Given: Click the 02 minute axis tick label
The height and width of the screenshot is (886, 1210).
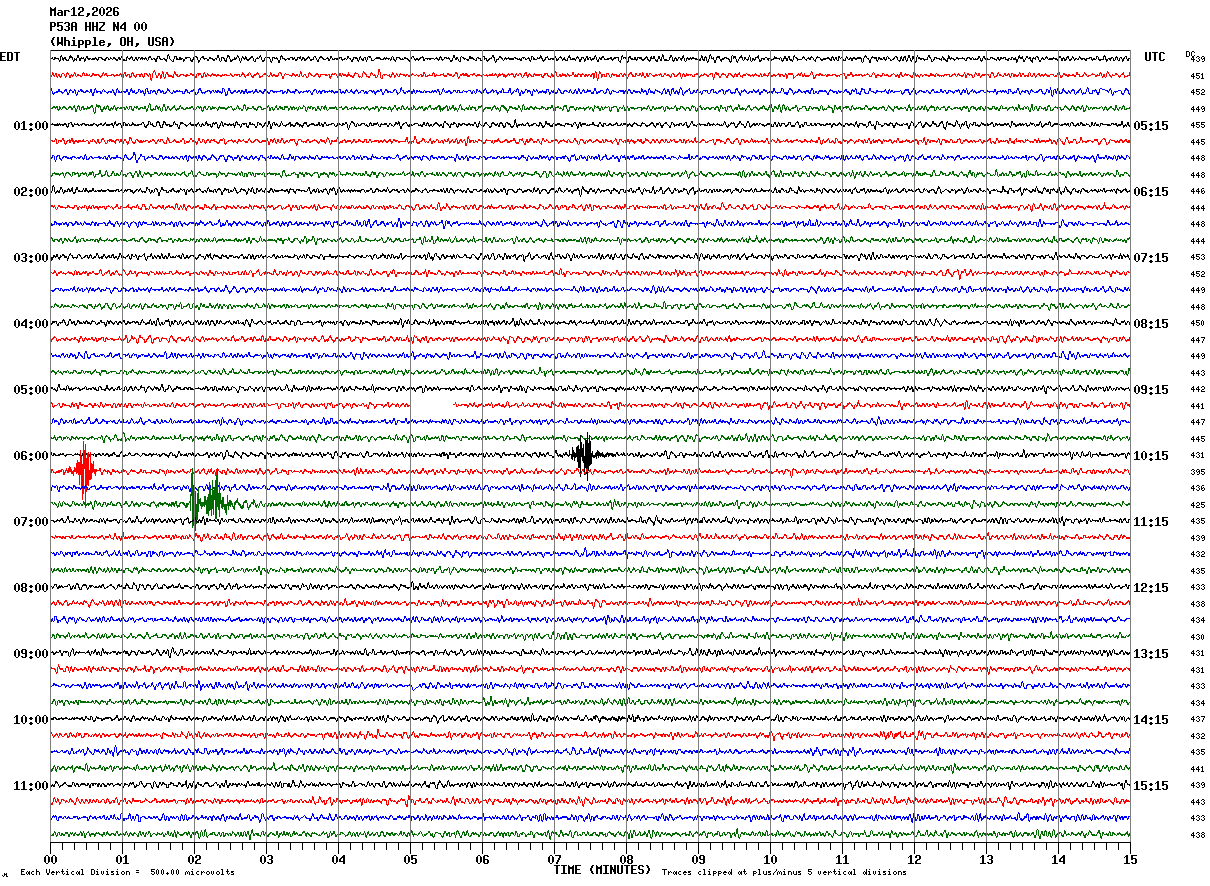Looking at the screenshot, I should pyautogui.click(x=194, y=859).
